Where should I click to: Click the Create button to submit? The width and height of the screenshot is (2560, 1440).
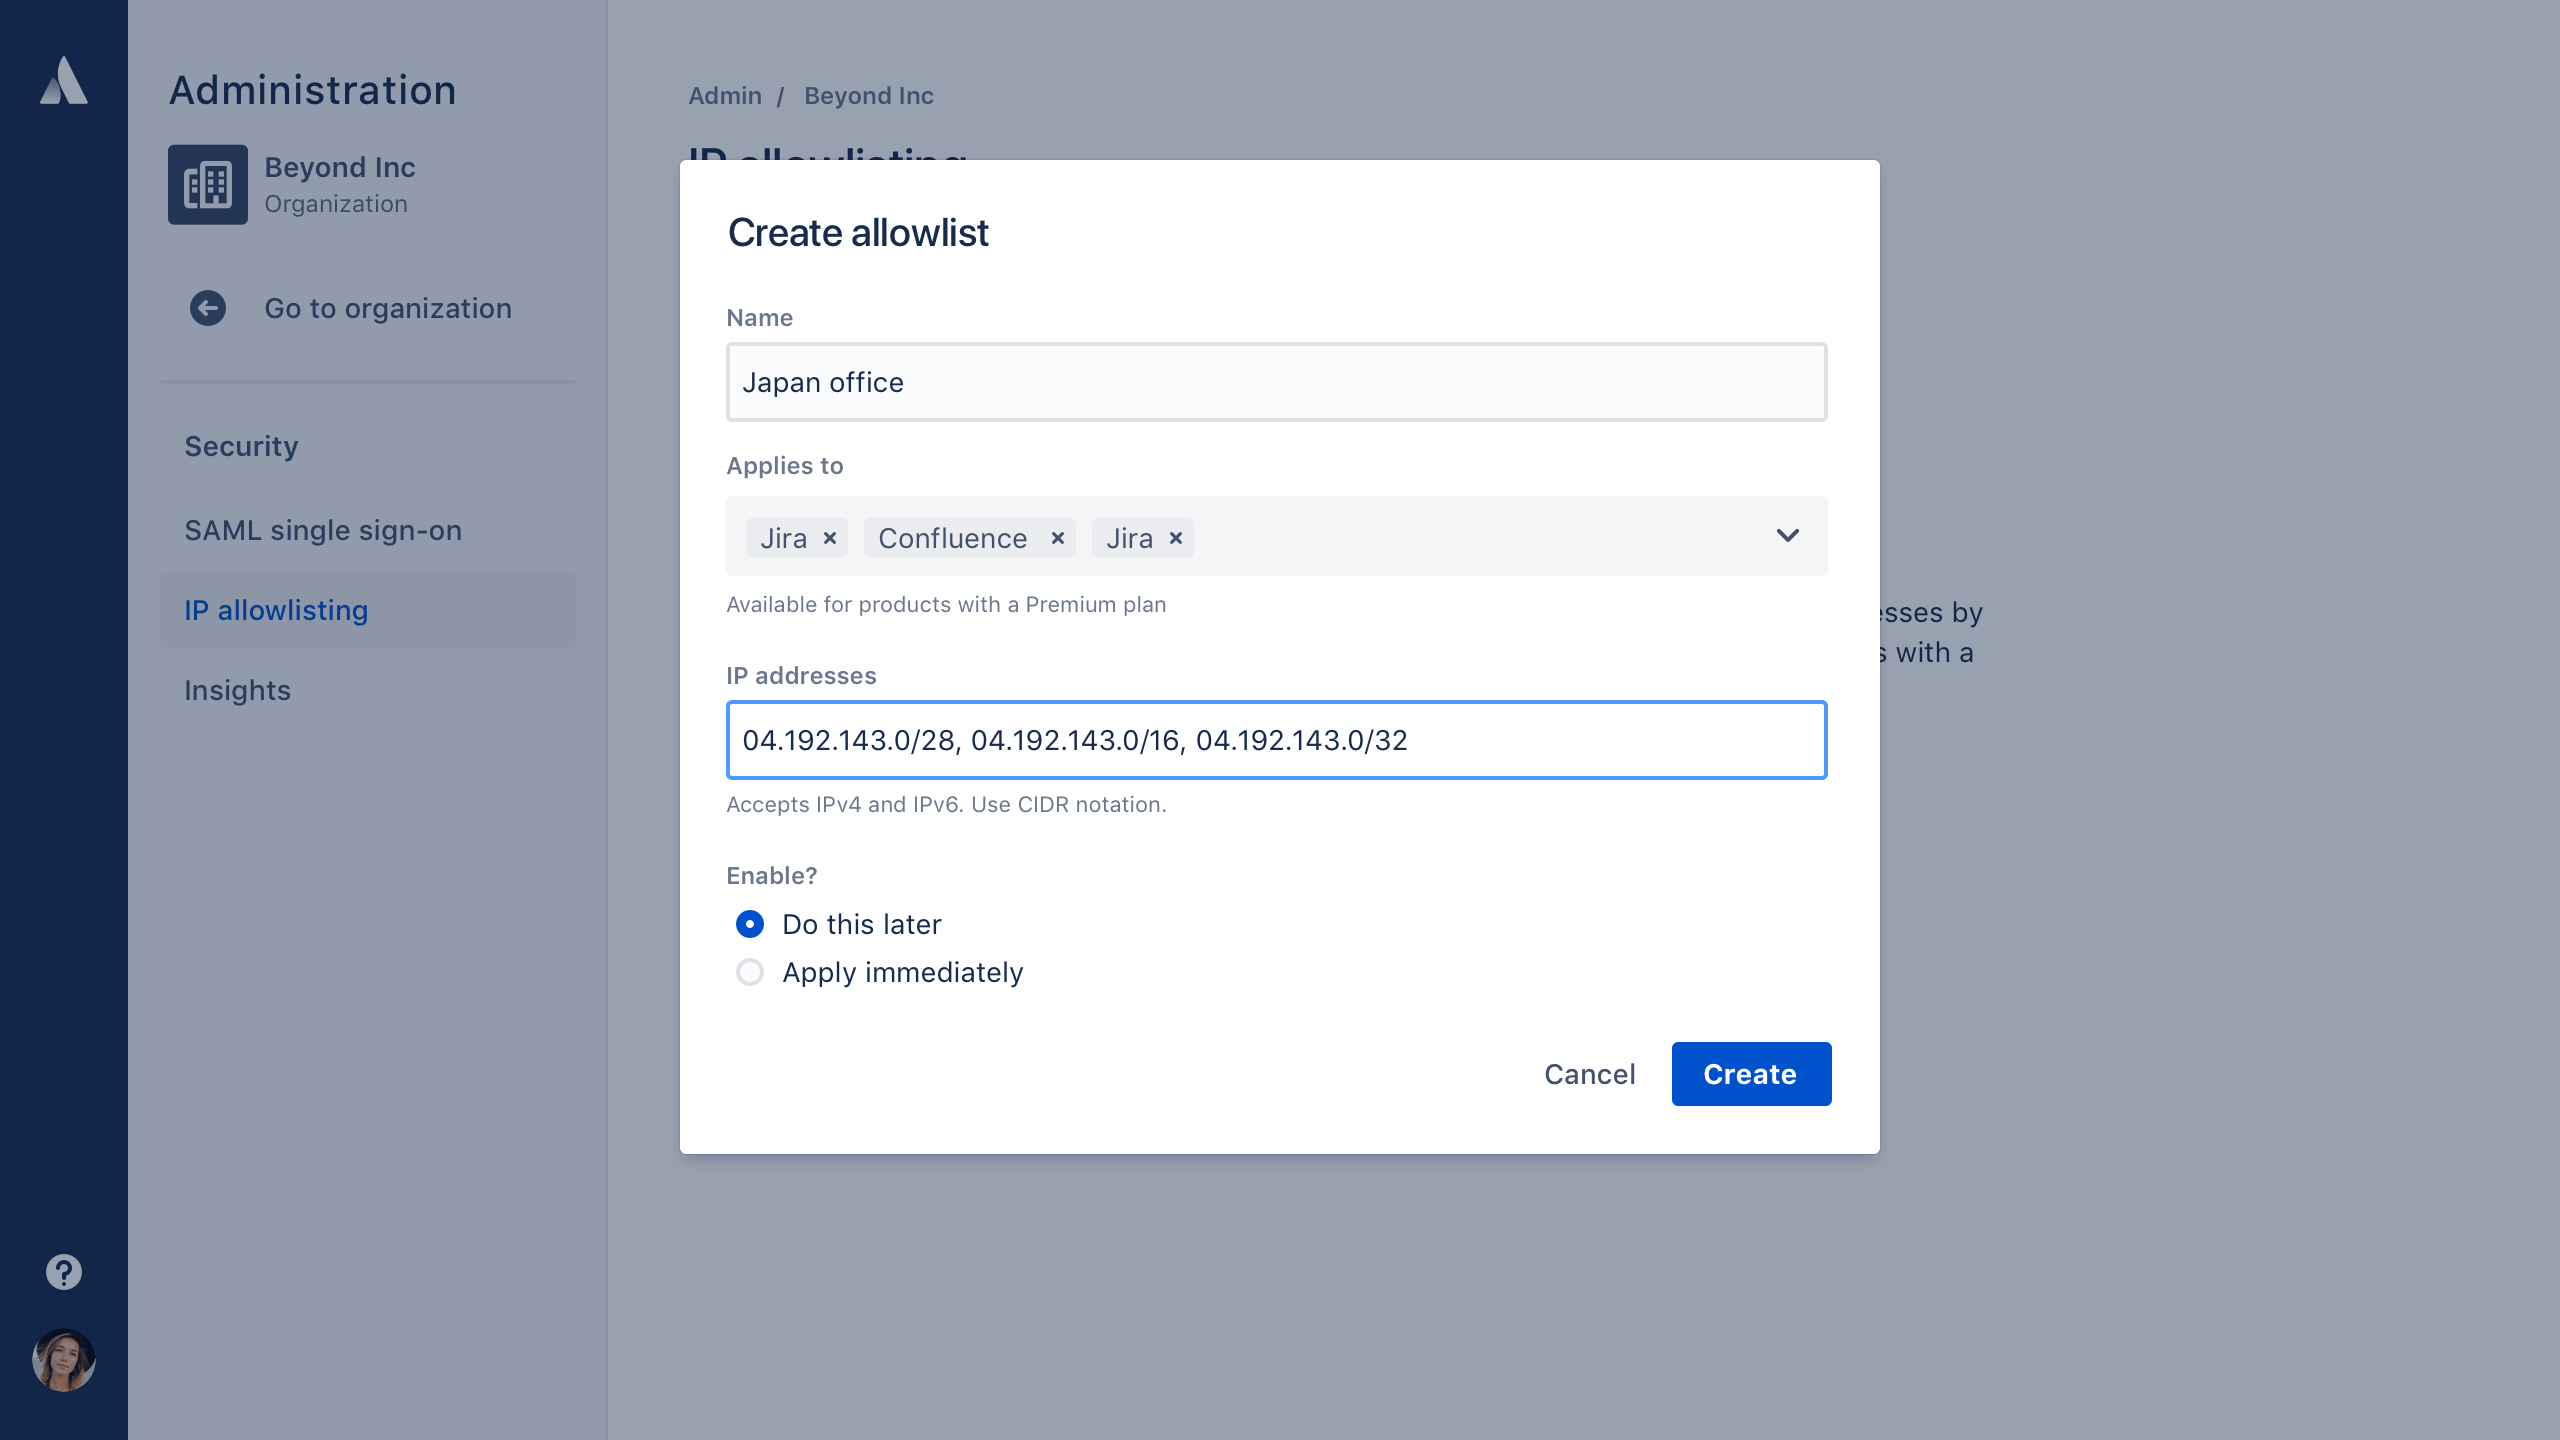coord(1749,1073)
